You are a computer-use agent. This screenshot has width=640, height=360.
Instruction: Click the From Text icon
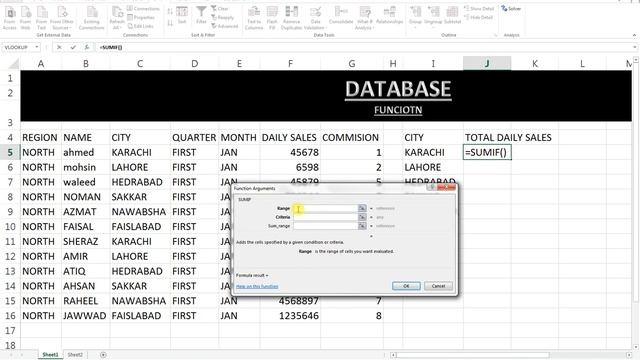click(x=41, y=18)
